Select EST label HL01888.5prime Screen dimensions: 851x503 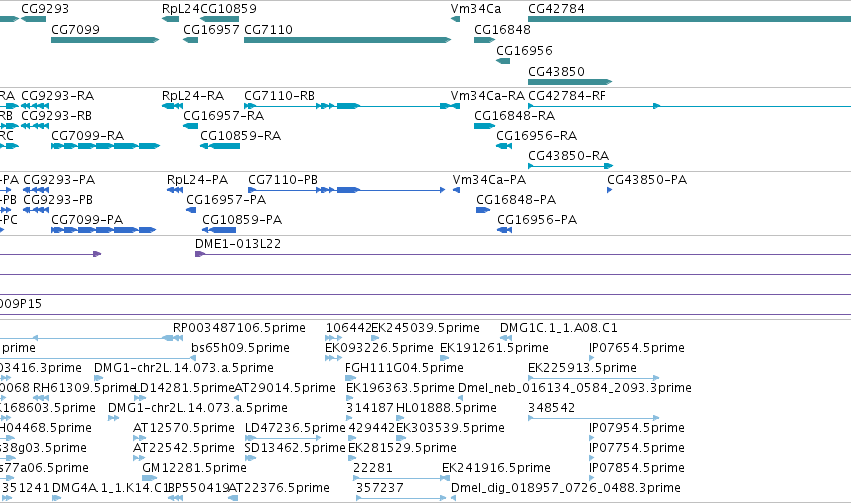446,408
